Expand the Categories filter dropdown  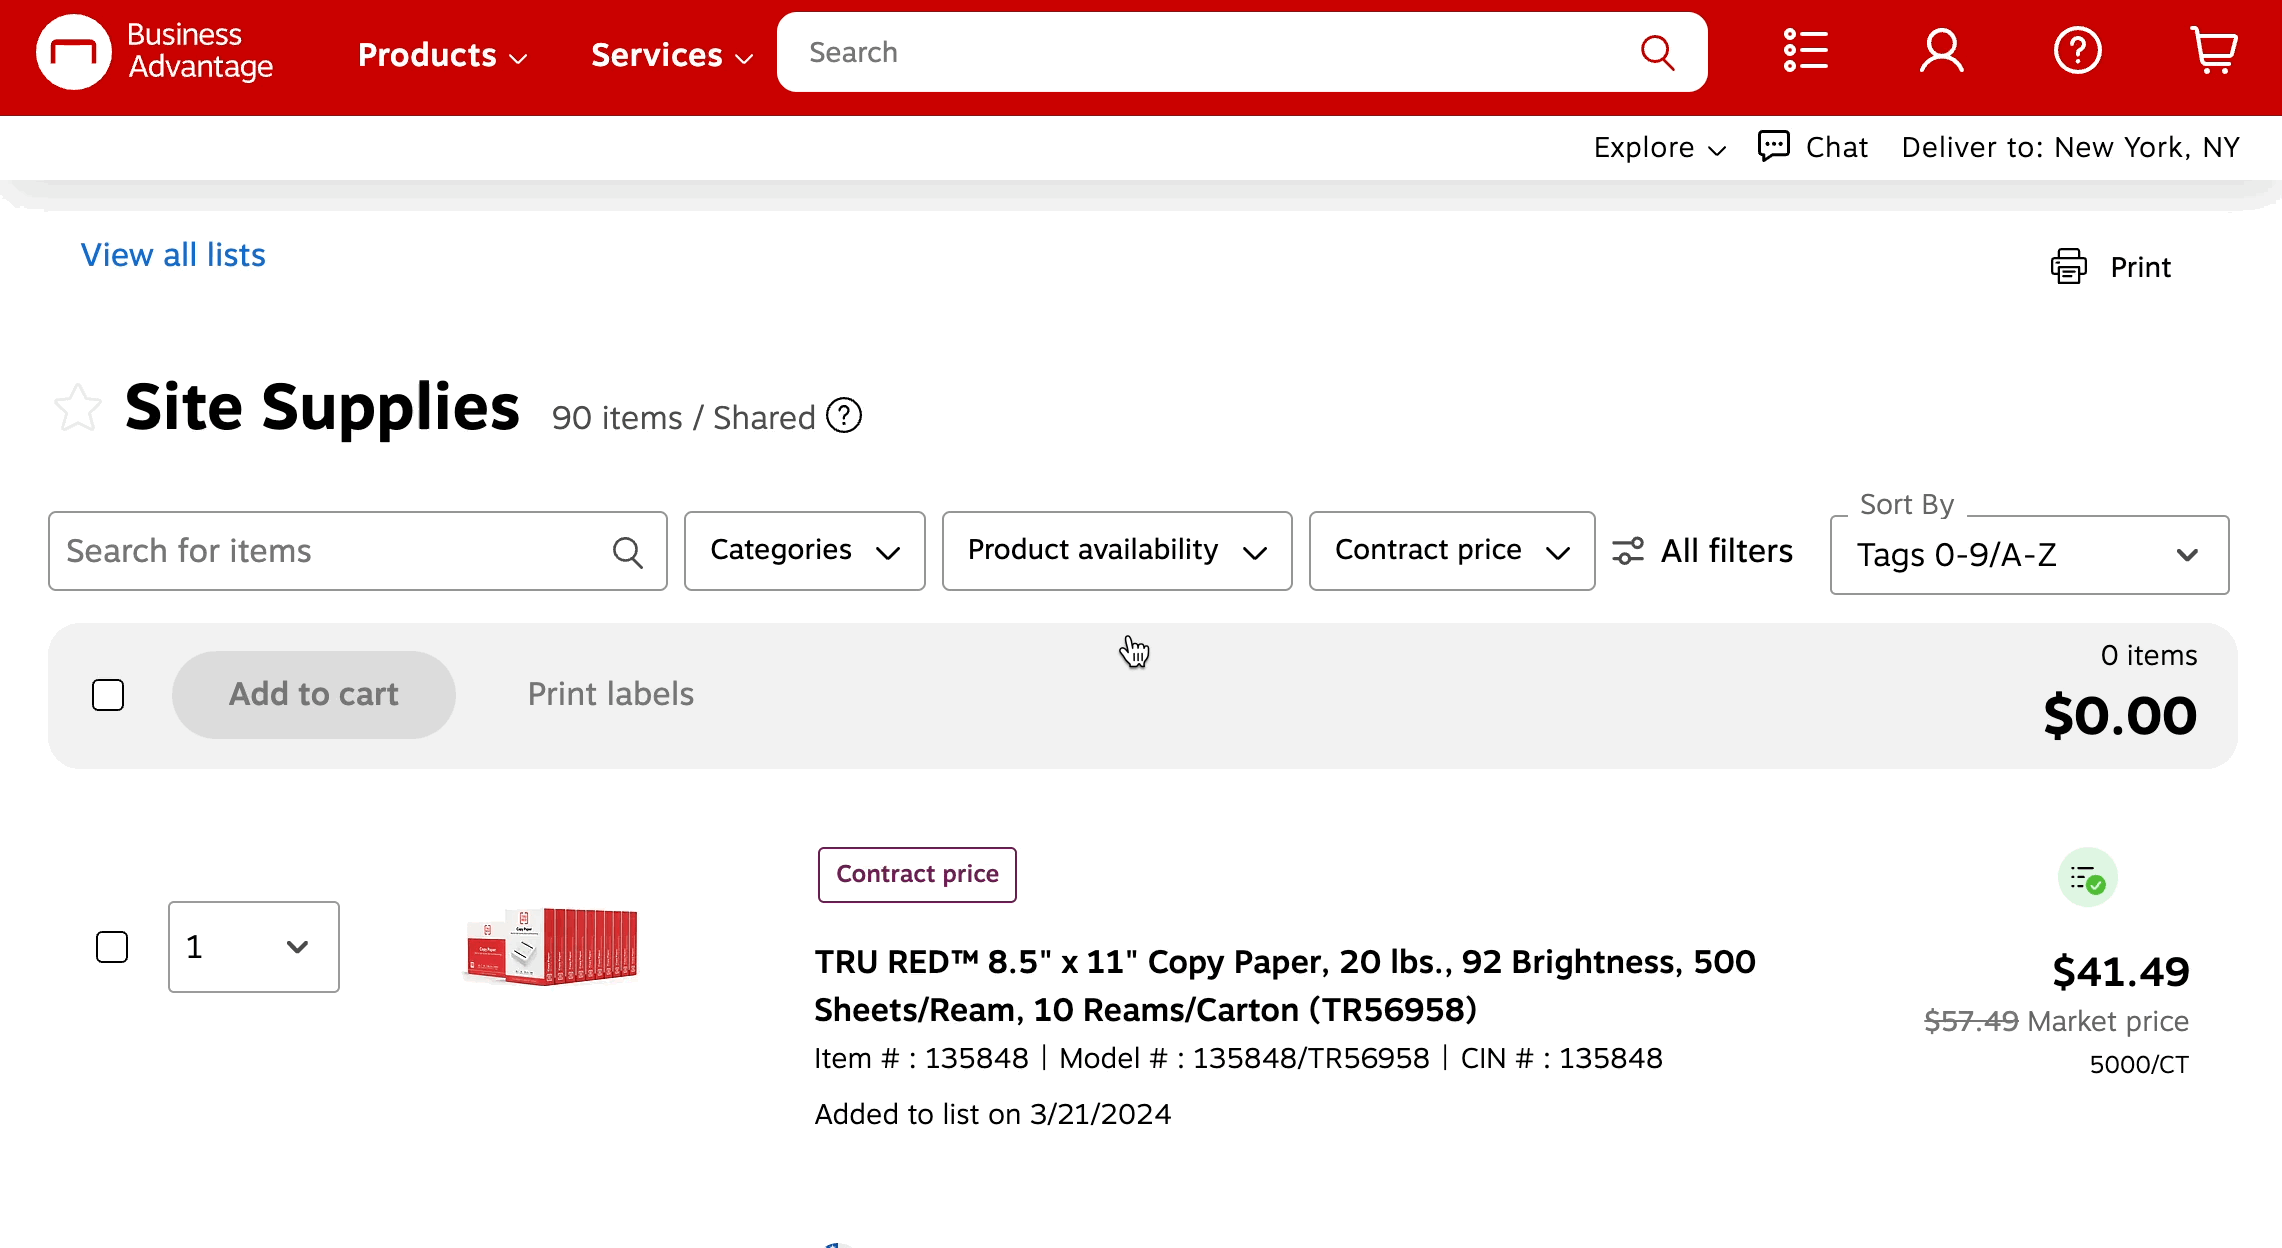[804, 551]
